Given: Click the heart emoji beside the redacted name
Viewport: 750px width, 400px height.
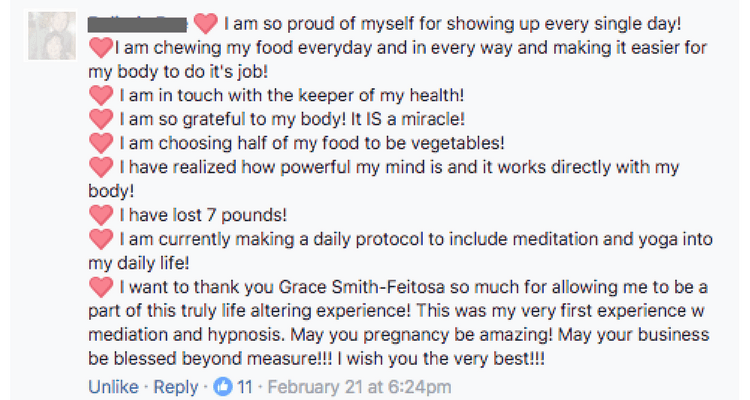Looking at the screenshot, I should pyautogui.click(x=206, y=24).
